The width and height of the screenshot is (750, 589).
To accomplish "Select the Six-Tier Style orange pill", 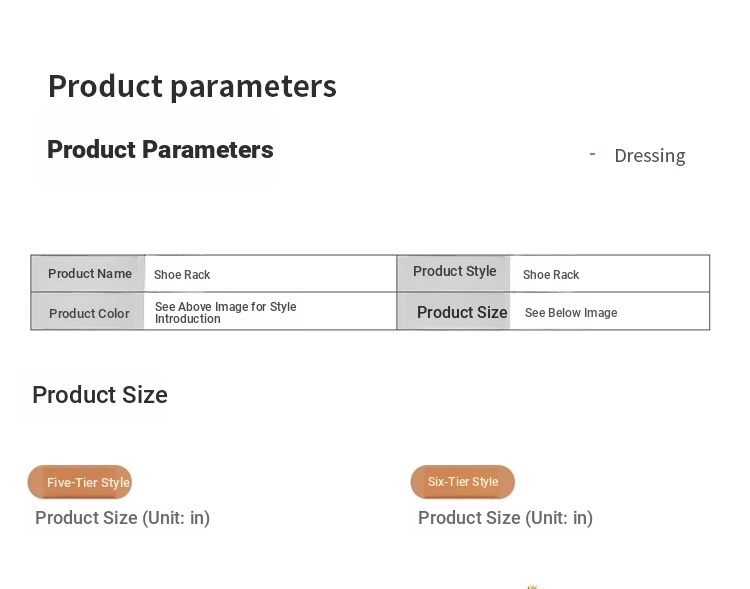I will (x=463, y=482).
